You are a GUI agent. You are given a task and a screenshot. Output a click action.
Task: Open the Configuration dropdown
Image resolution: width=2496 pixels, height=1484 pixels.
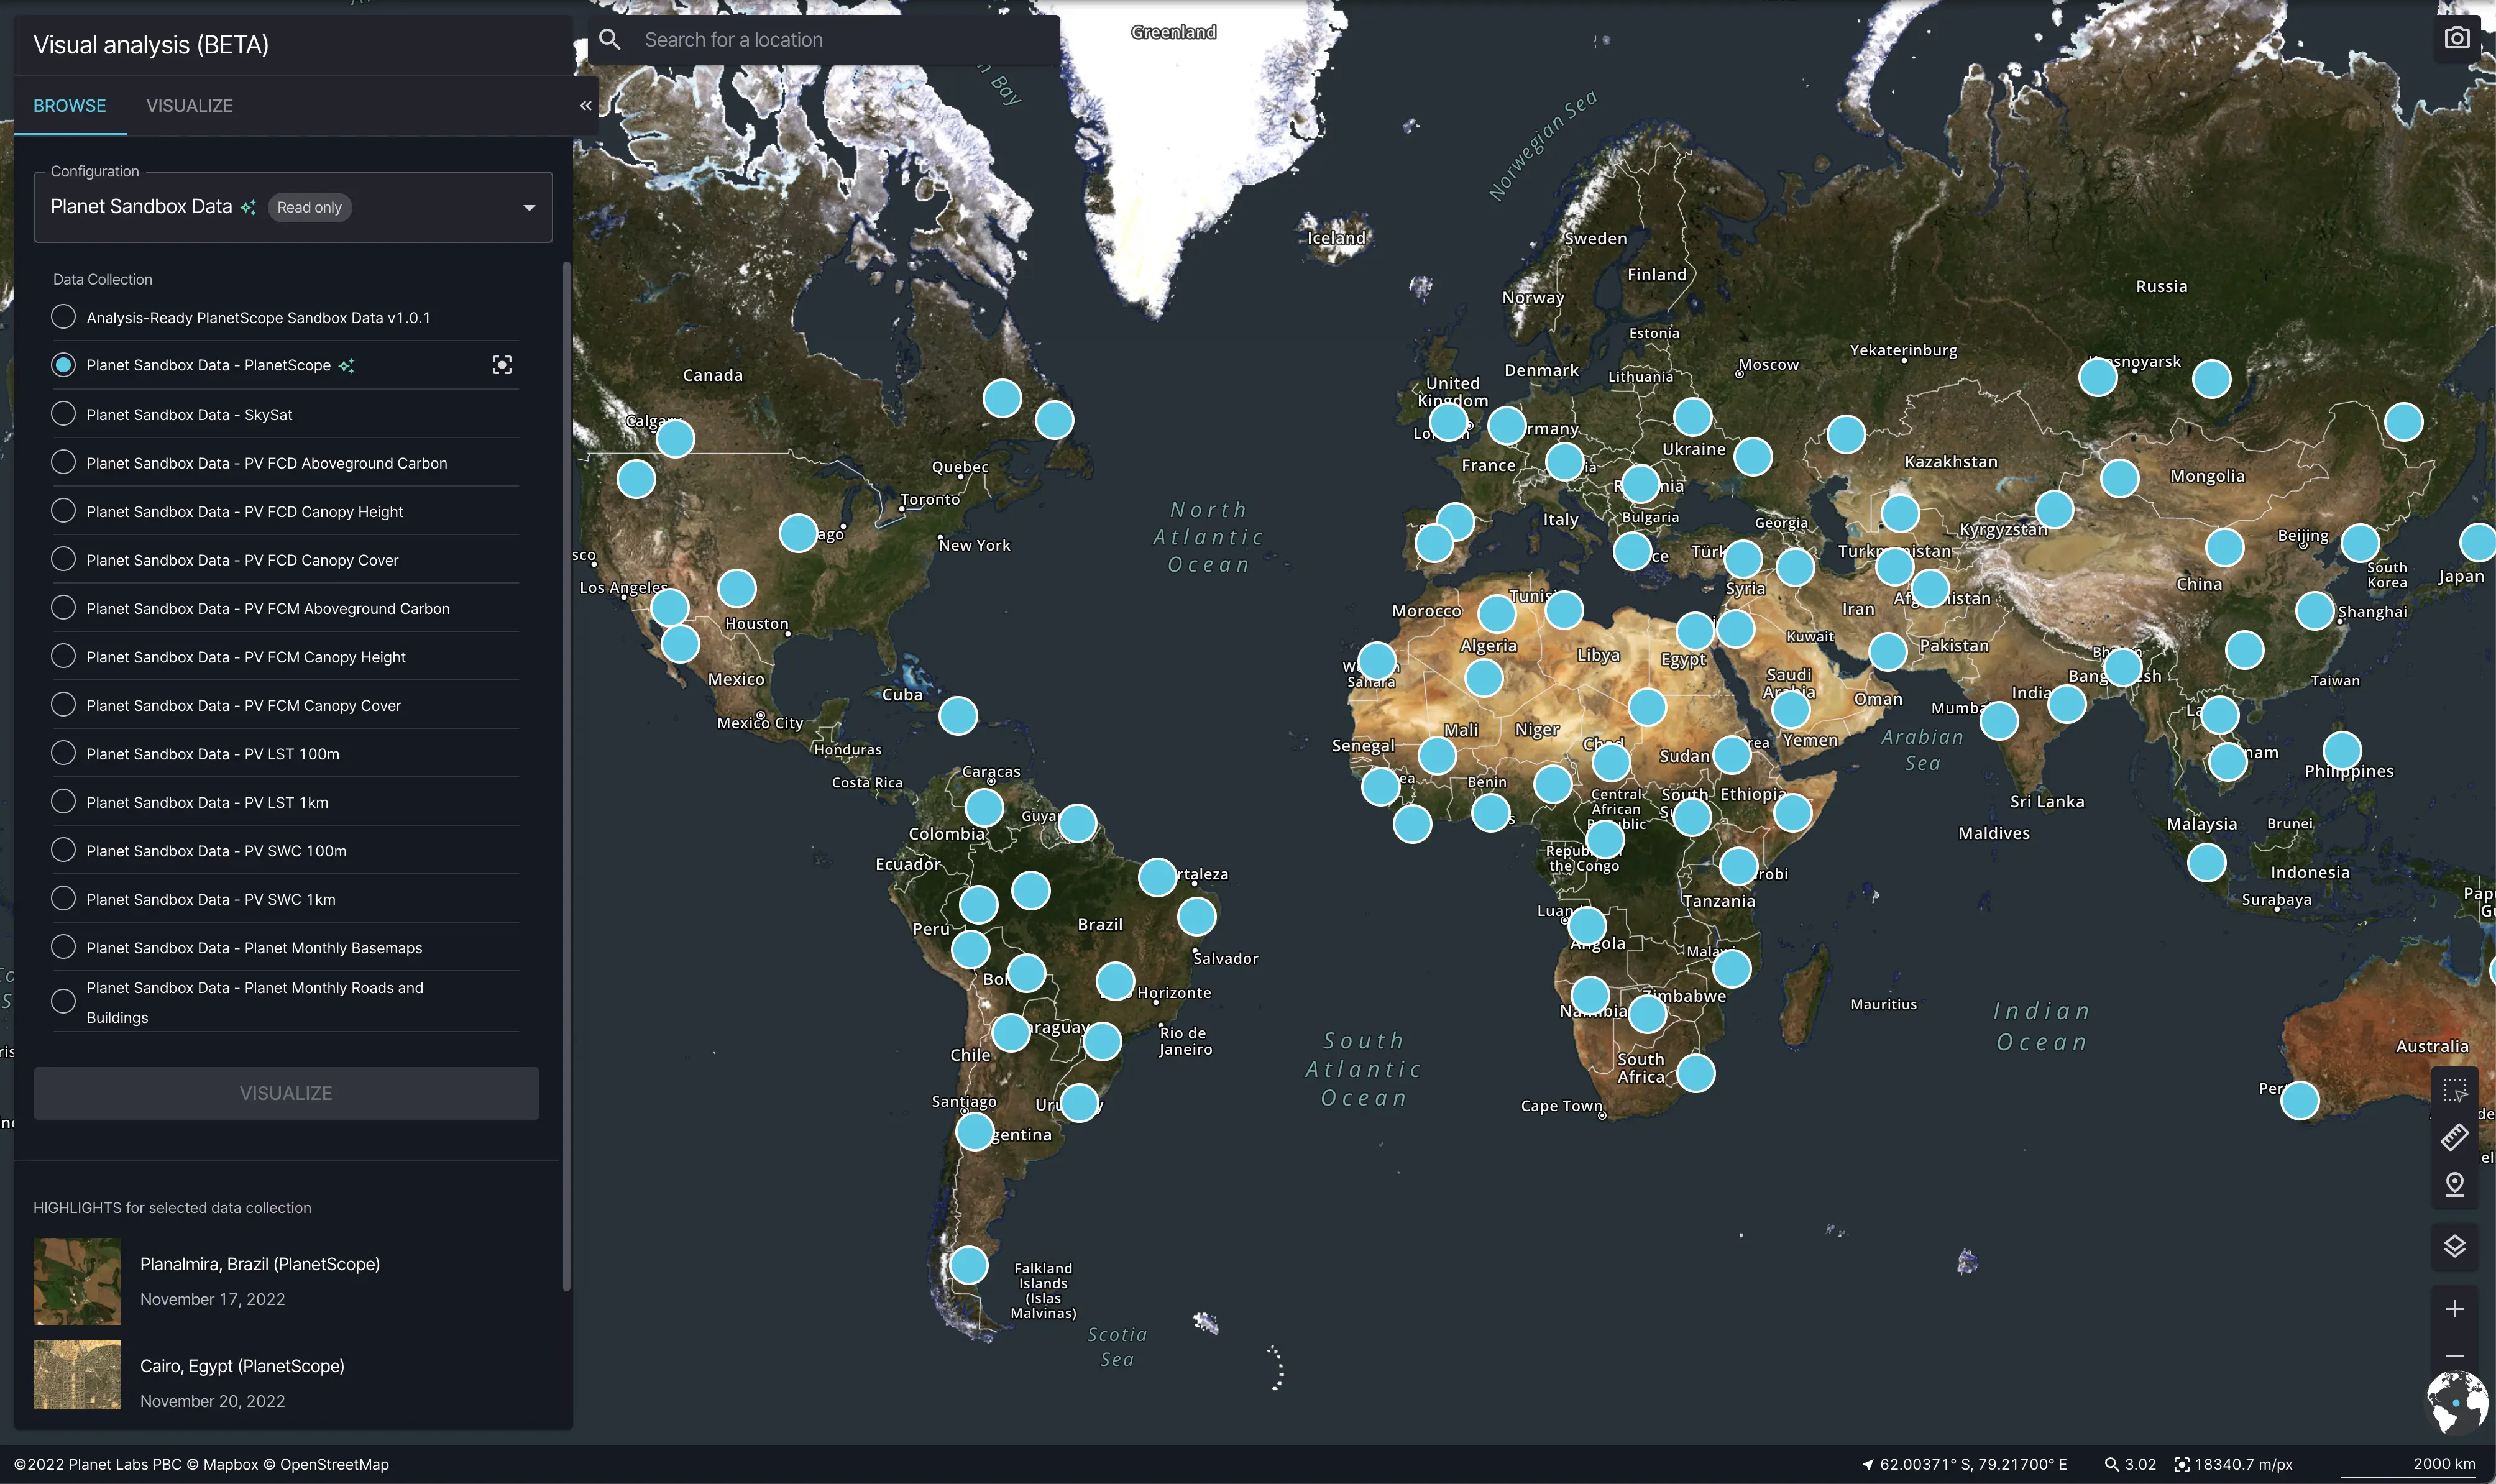click(293, 207)
